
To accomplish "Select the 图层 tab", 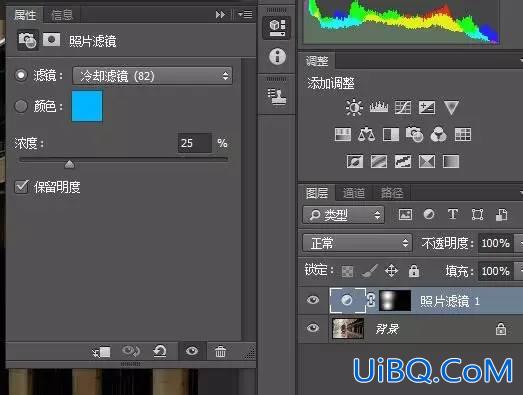I will click(x=317, y=193).
